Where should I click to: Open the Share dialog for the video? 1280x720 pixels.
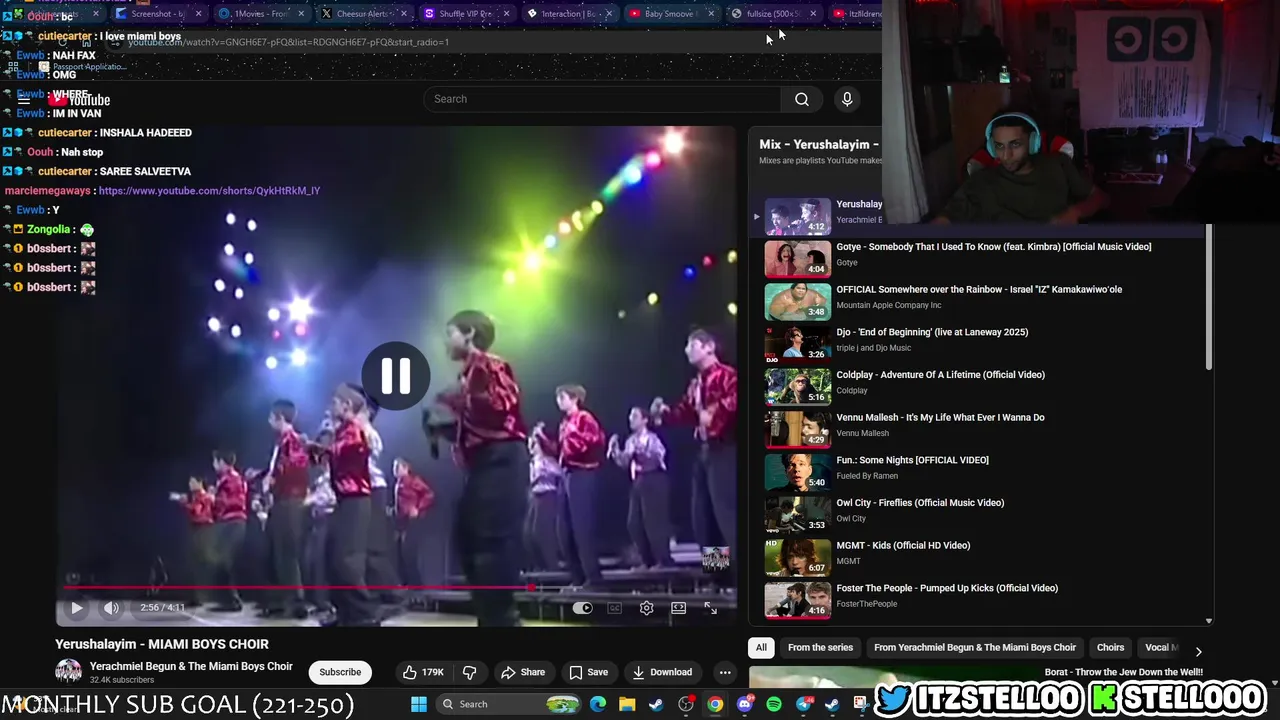(523, 672)
